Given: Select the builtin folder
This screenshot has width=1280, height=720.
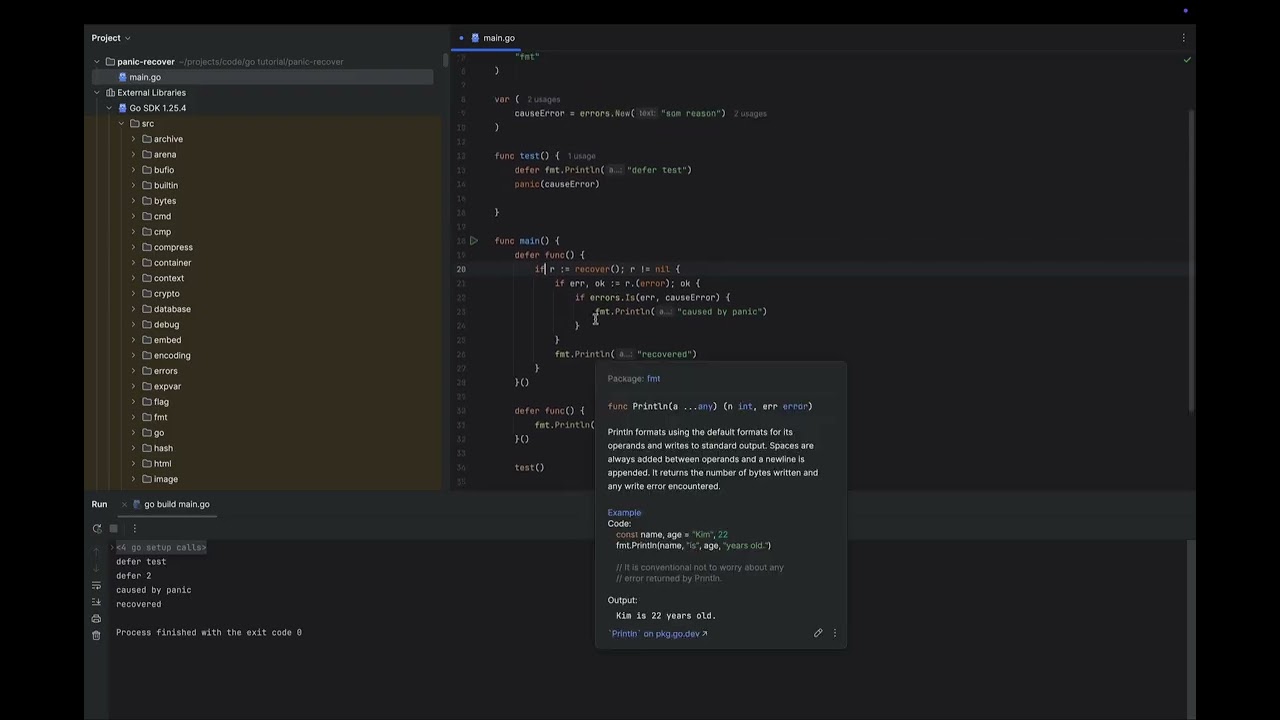Looking at the screenshot, I should (x=166, y=186).
